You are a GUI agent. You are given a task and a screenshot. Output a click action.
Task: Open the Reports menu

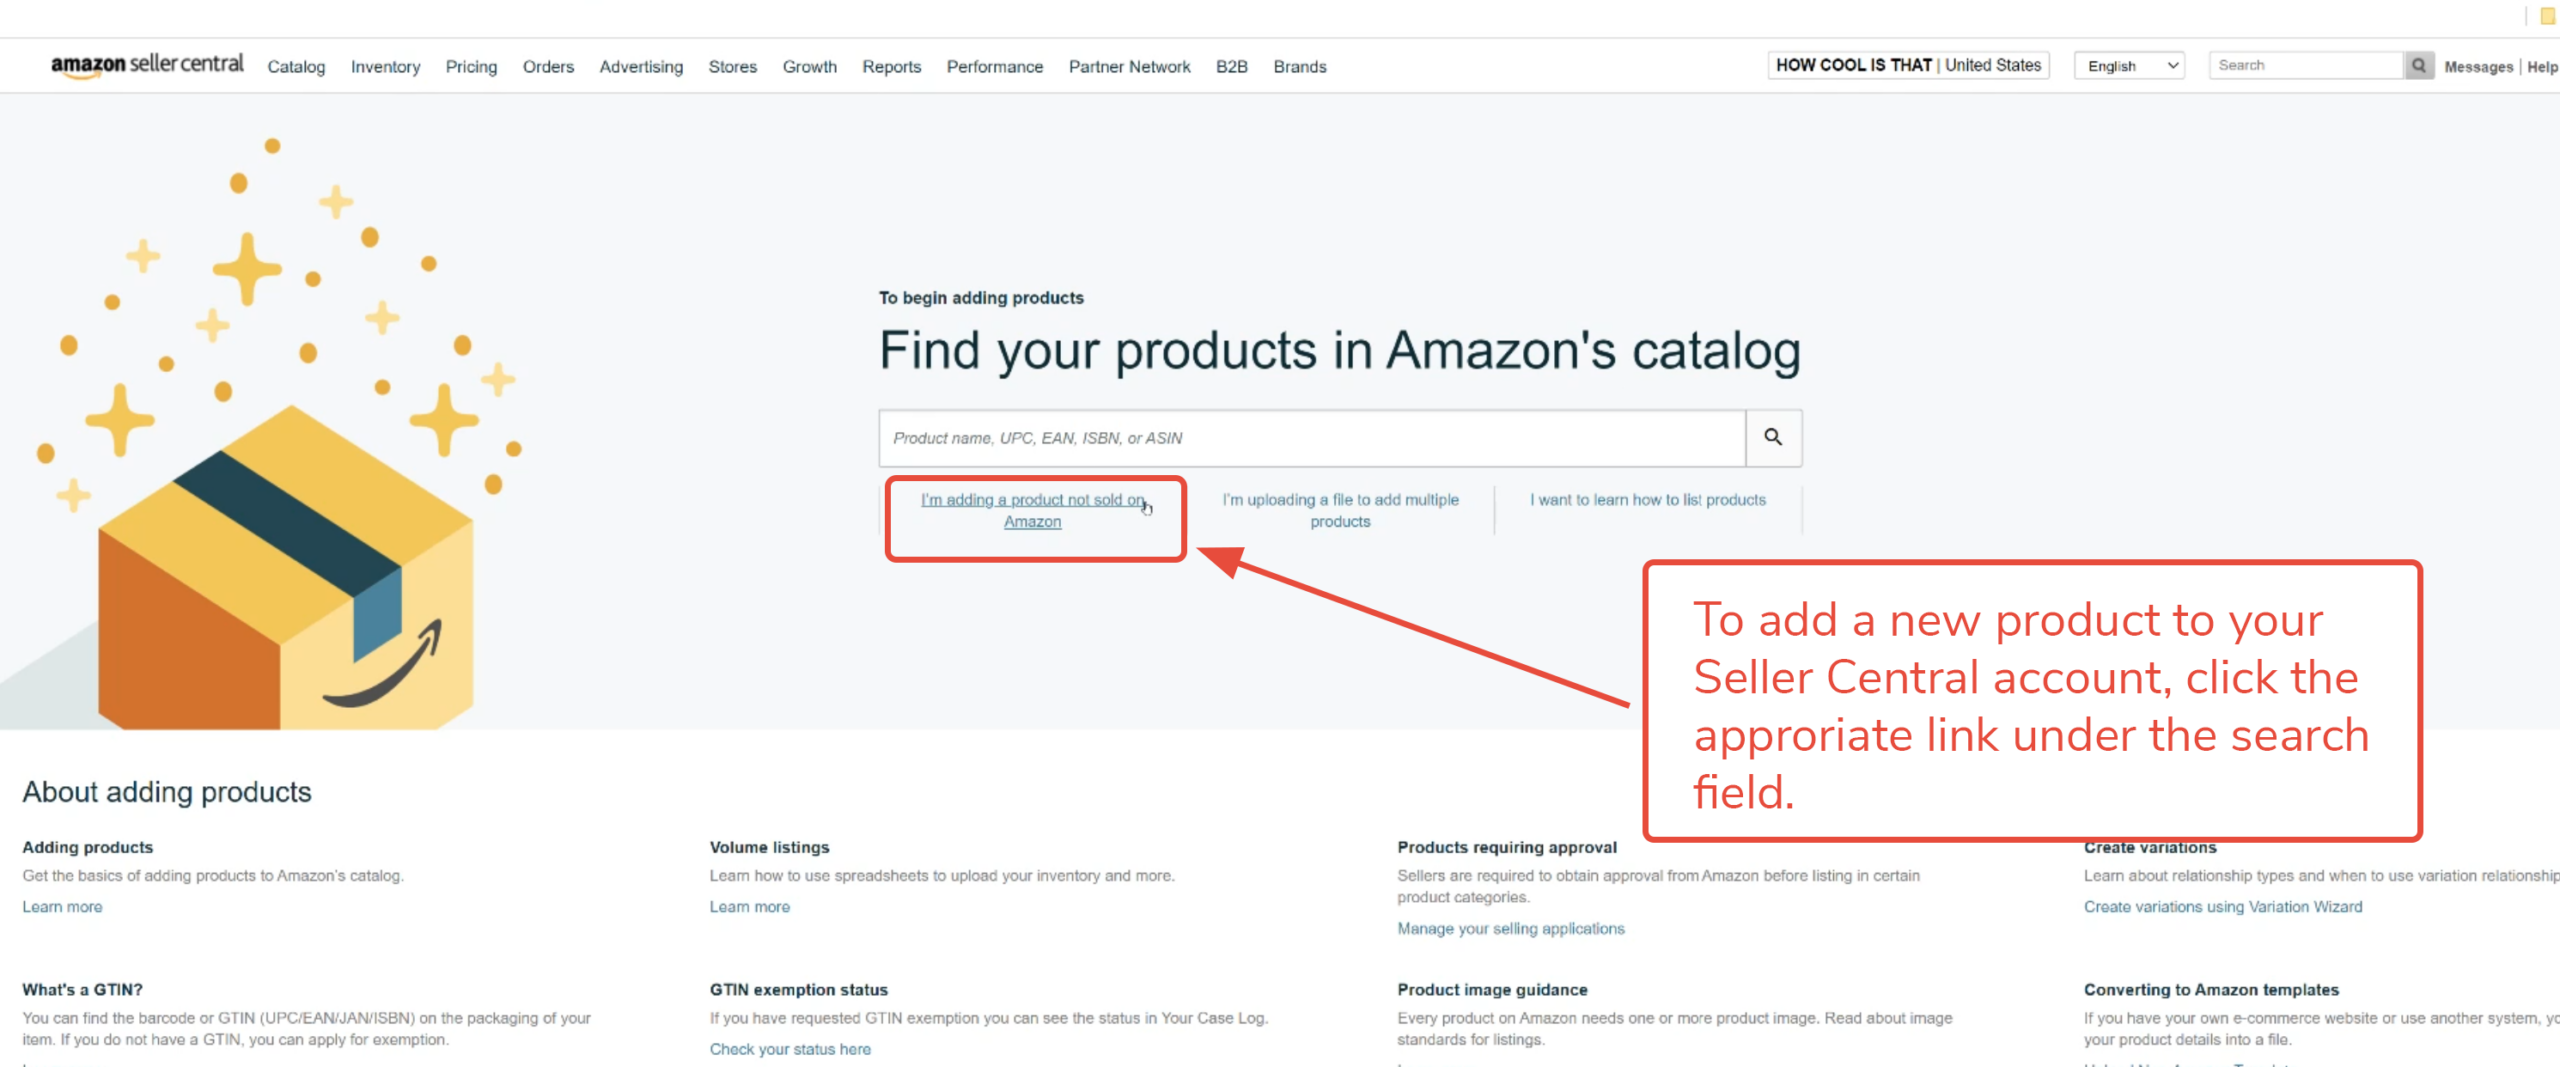point(891,67)
